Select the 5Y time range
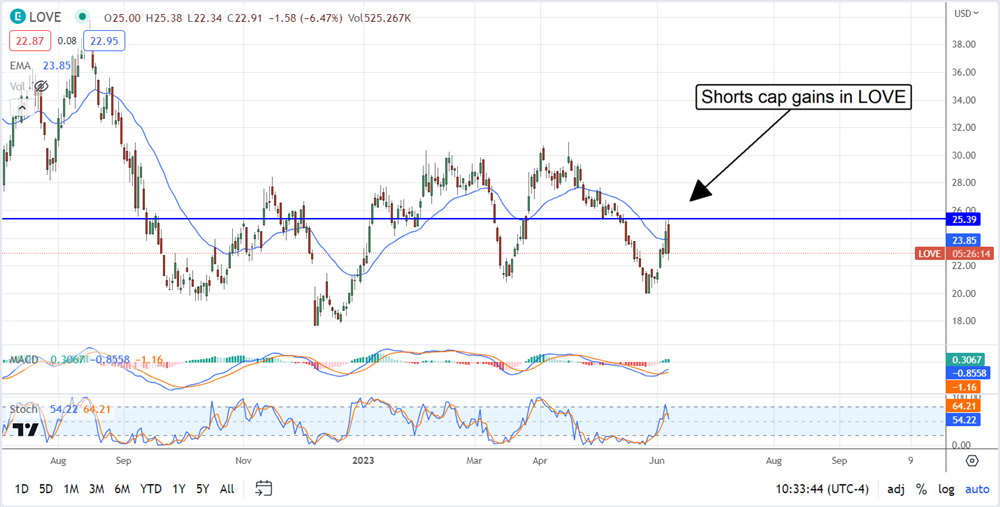 pos(203,489)
